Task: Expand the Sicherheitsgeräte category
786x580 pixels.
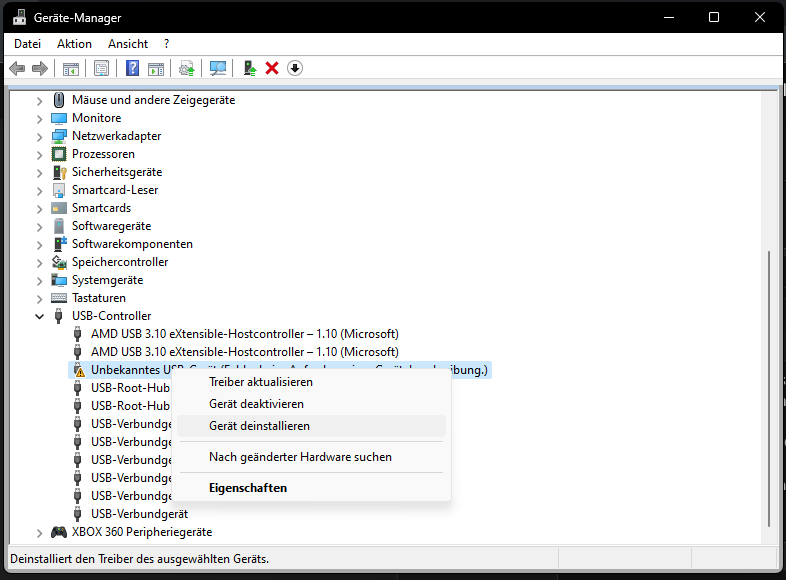Action: click(x=39, y=173)
